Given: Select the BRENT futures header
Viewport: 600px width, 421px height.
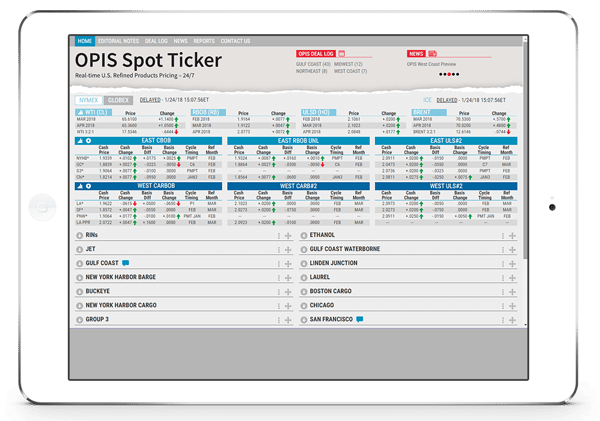Looking at the screenshot, I should pos(429,113).
